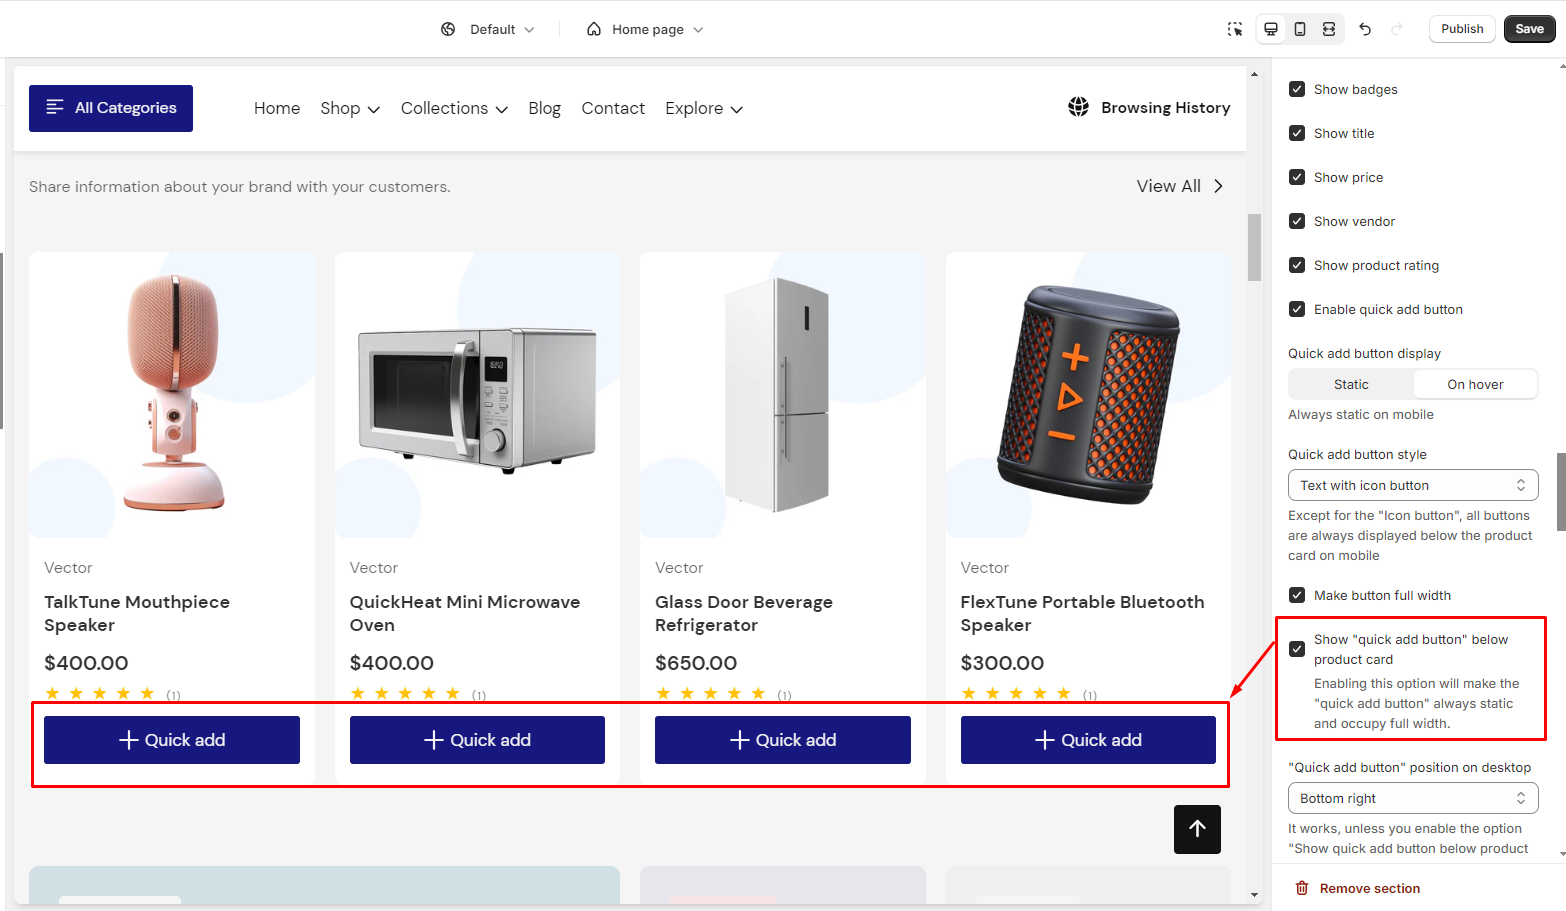Click the black scroll-to-top arrow button
The image size is (1566, 911).
1197,829
